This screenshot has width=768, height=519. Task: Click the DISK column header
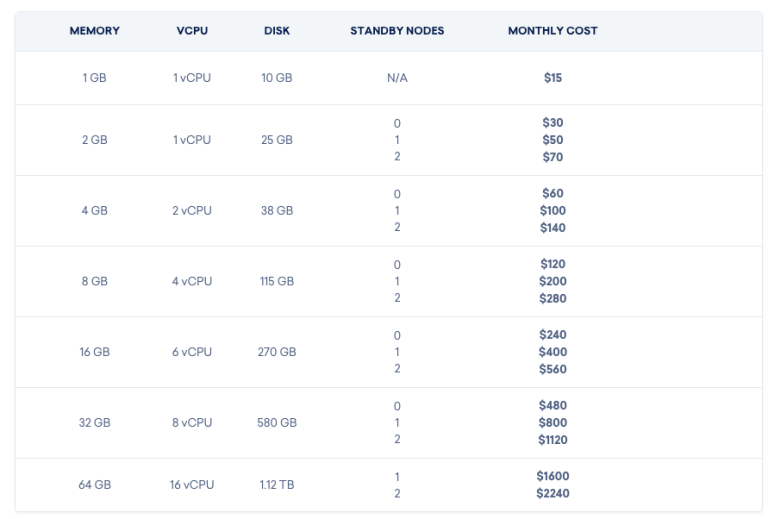277,31
